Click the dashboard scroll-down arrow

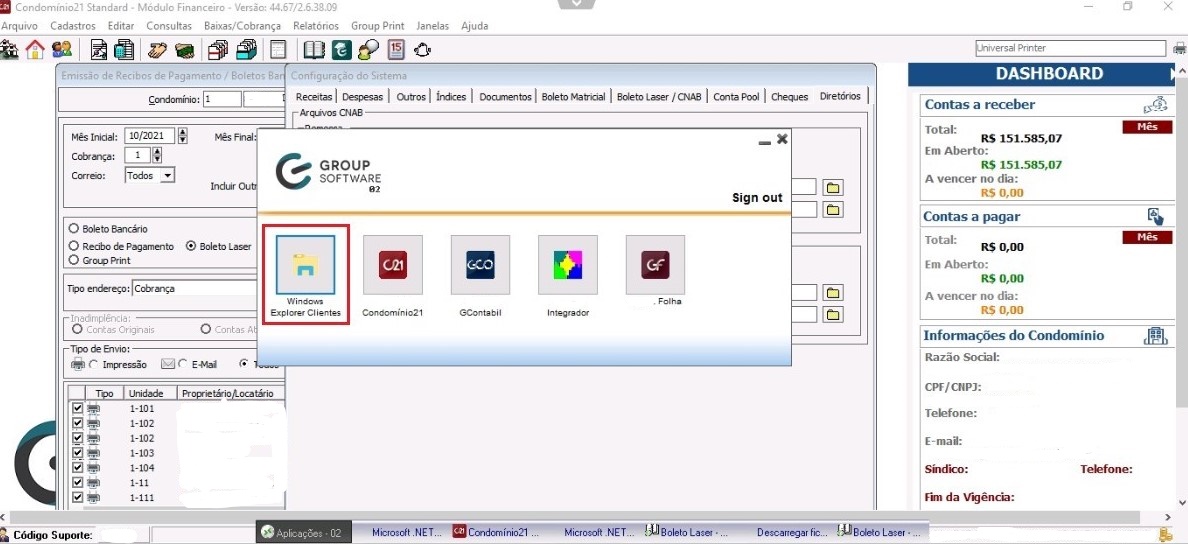pos(1183,502)
